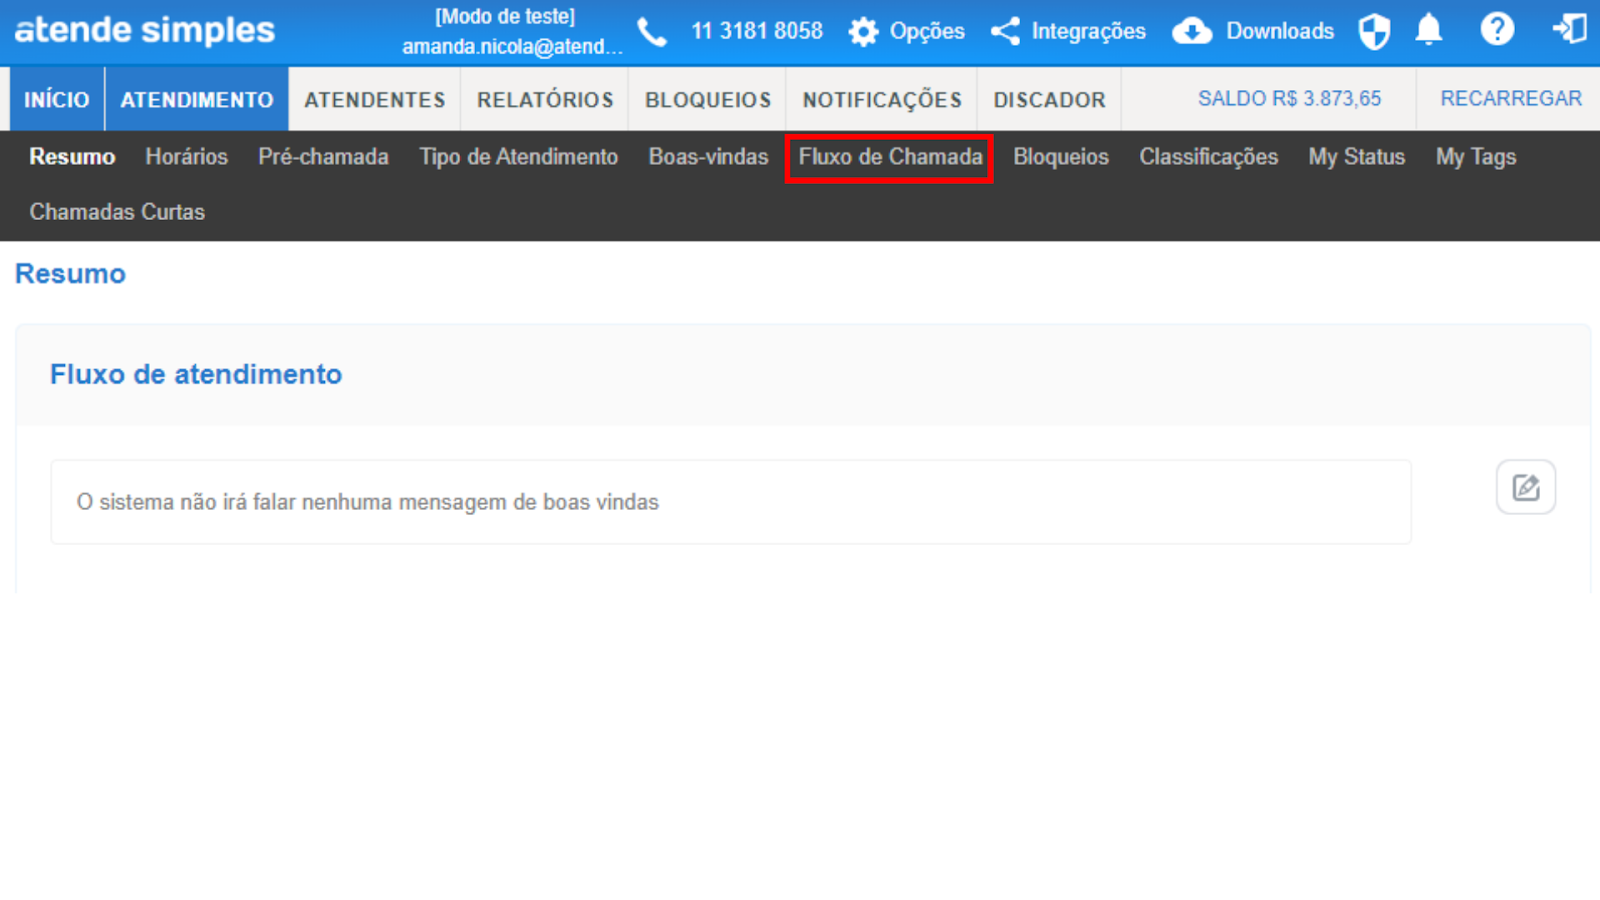Viewport: 1600px width, 900px height.
Task: Open the Horários submenu item
Action: [187, 157]
